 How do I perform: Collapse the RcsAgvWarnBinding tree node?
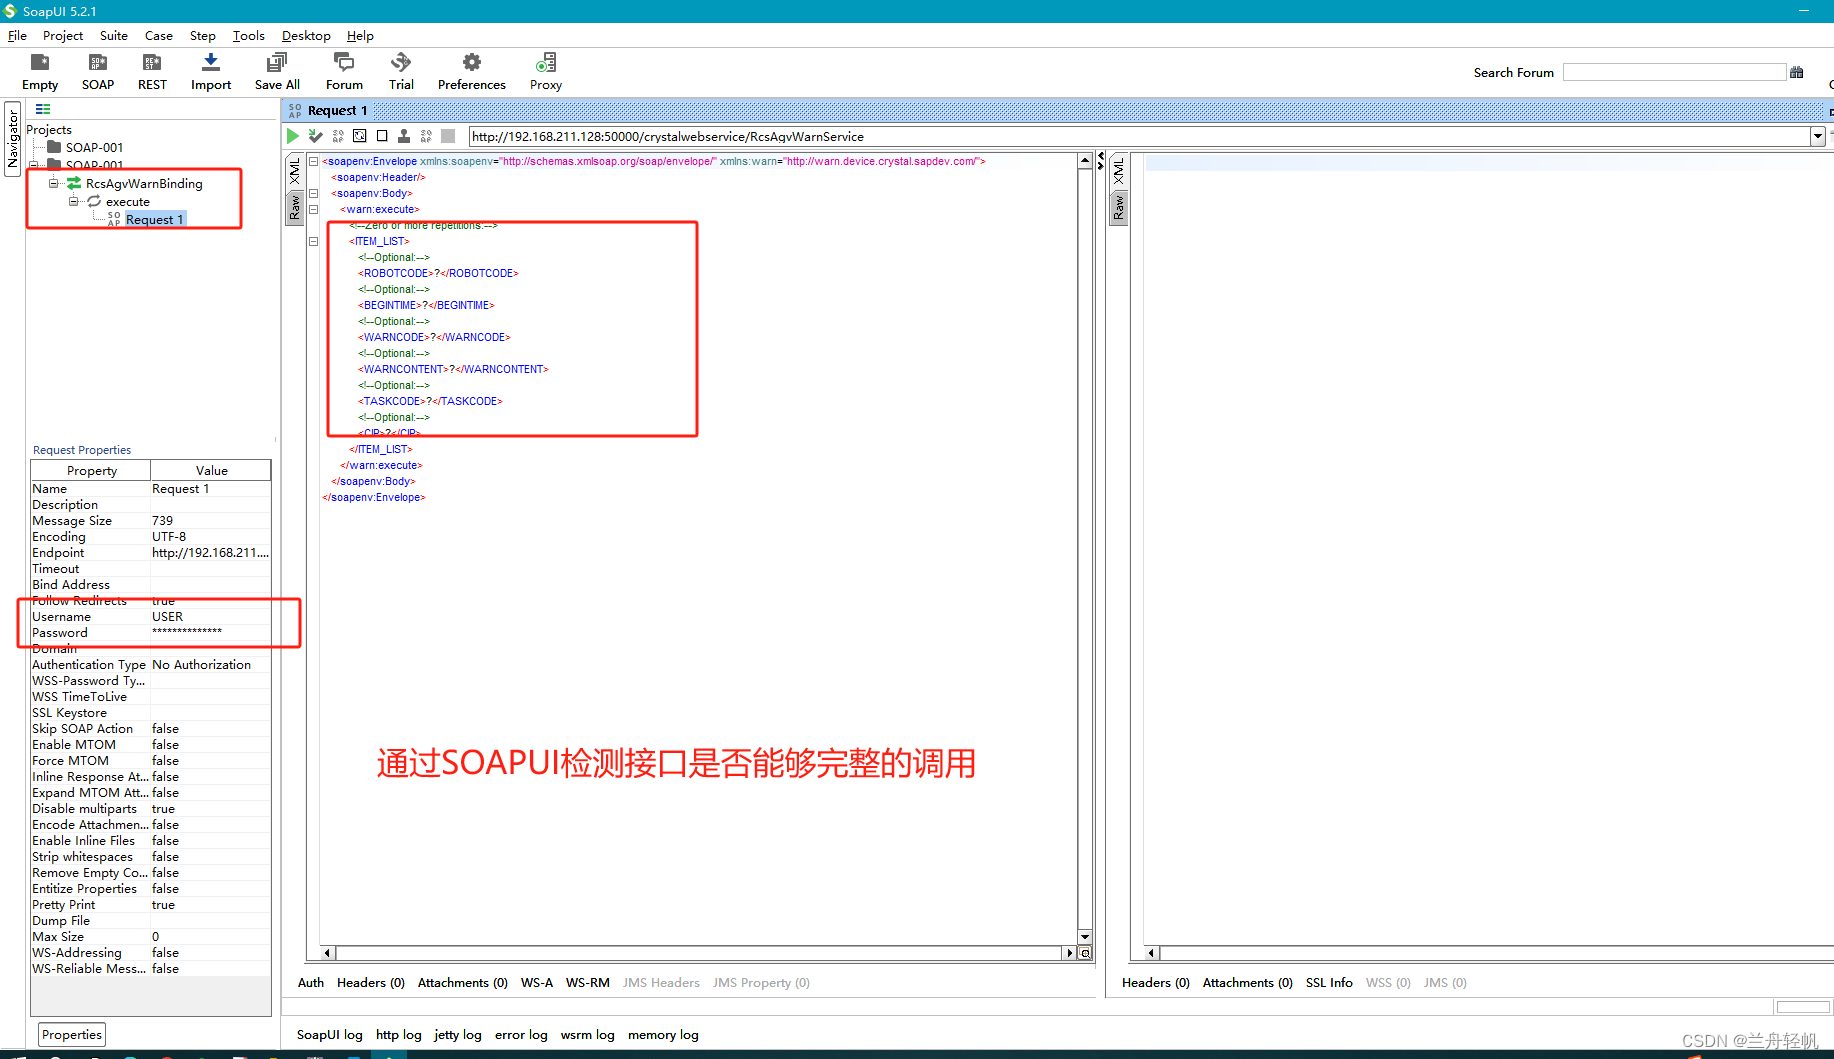pos(53,183)
